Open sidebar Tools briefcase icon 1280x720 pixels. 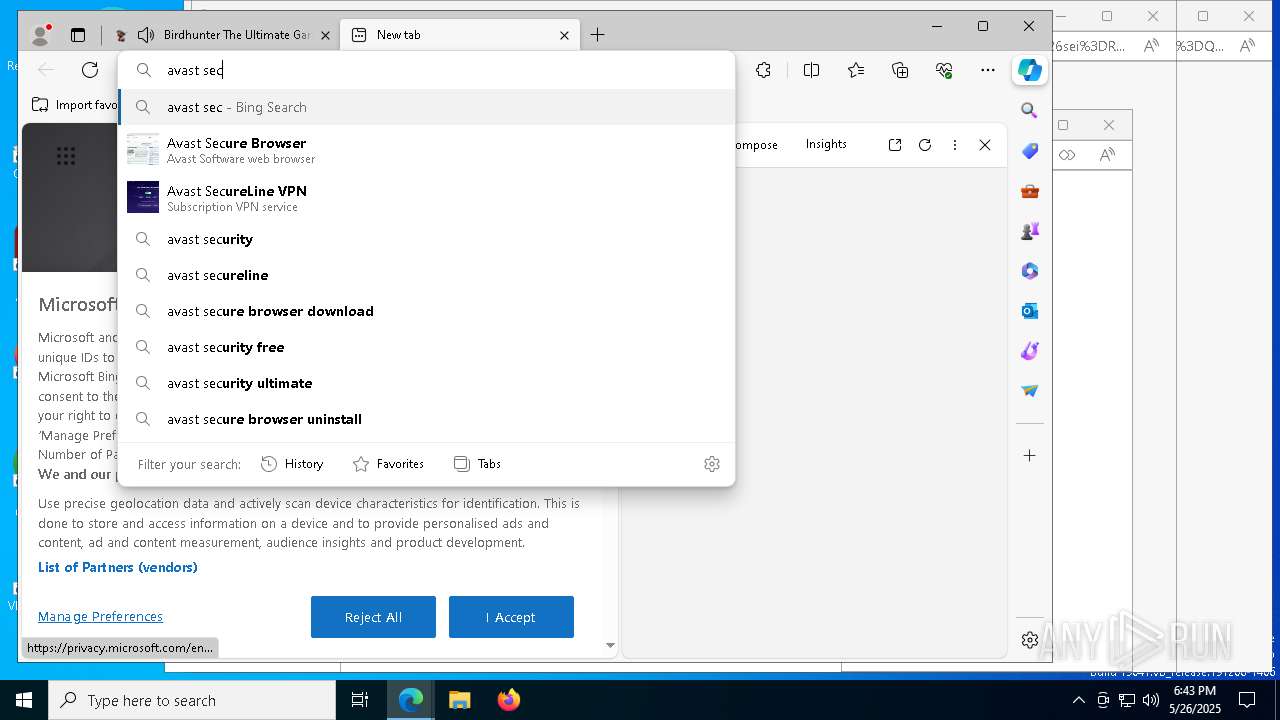1029,191
